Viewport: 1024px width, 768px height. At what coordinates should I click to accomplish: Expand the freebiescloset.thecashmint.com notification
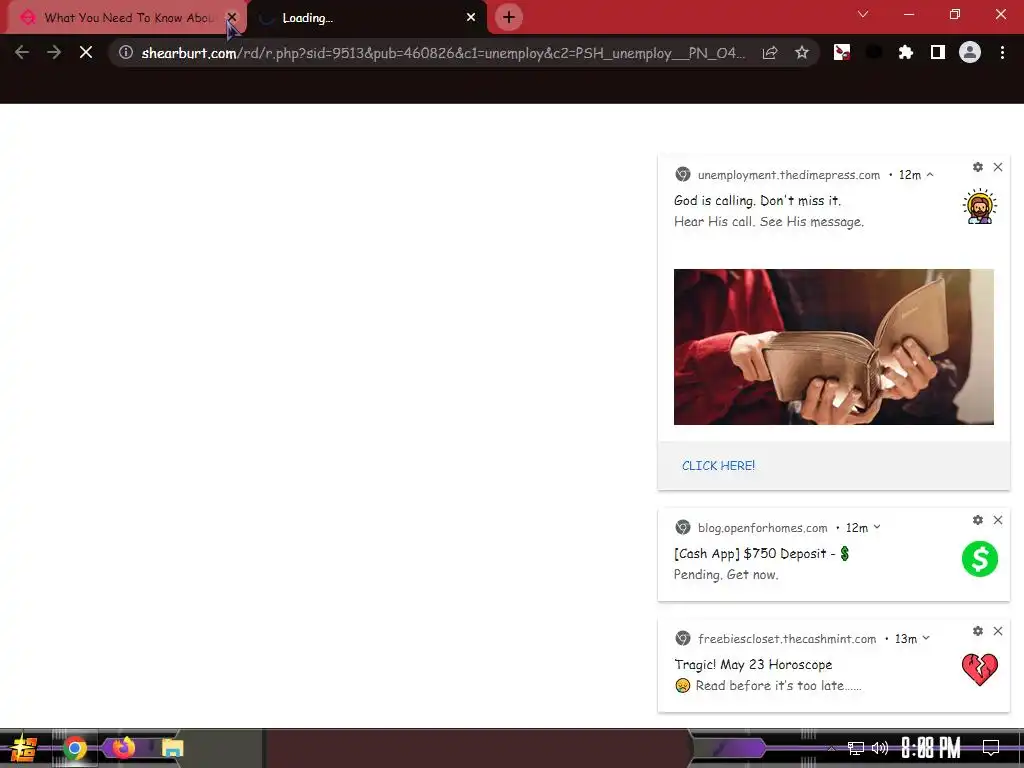[x=926, y=638]
